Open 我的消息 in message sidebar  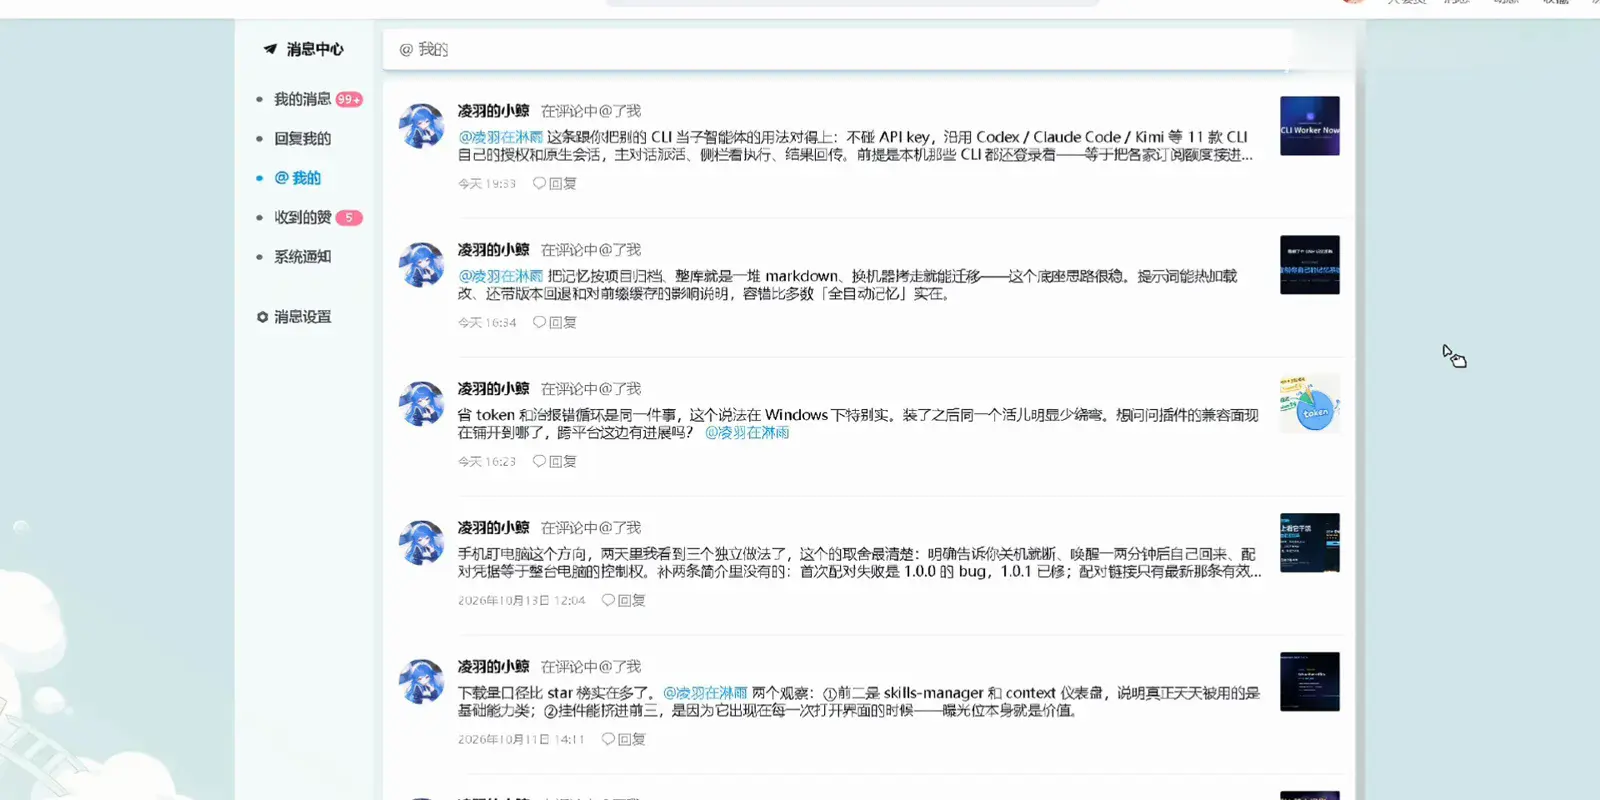coord(302,99)
